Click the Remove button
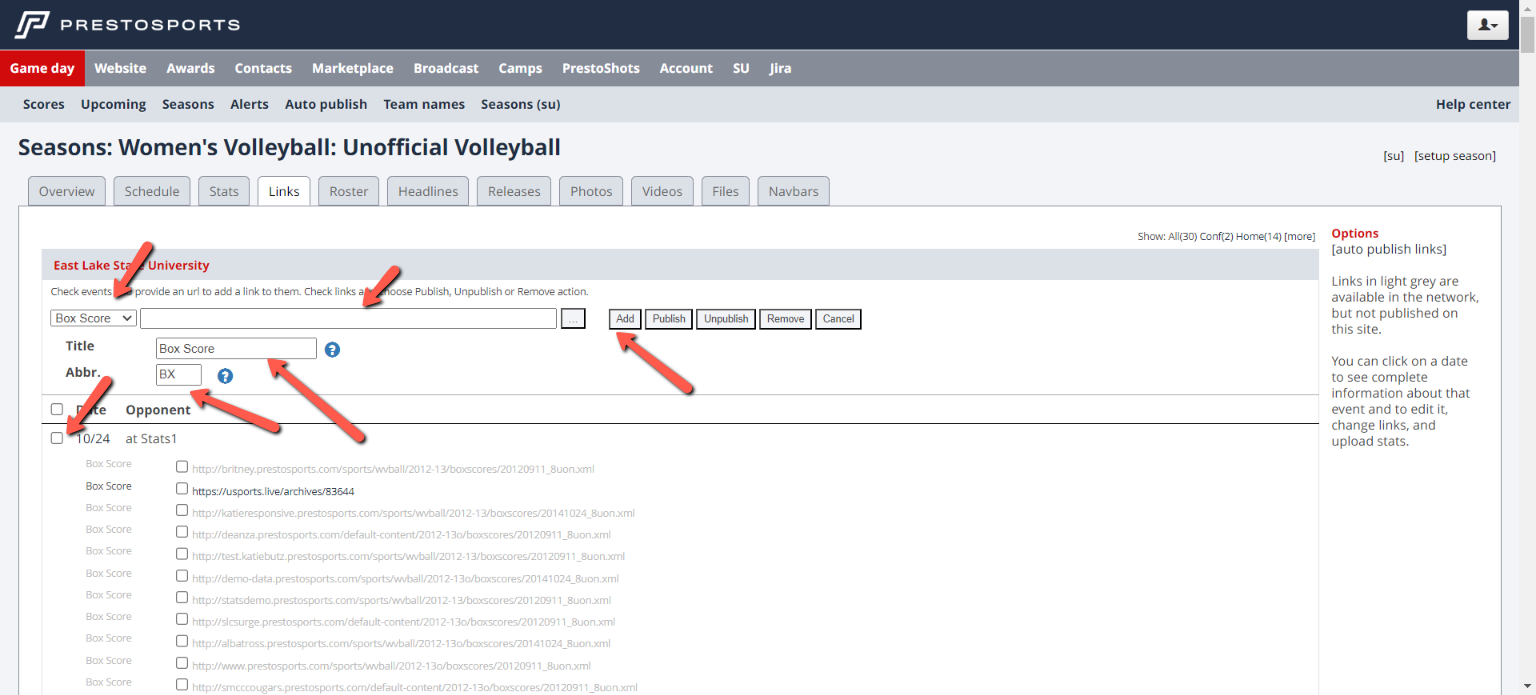This screenshot has height=695, width=1536. tap(786, 319)
